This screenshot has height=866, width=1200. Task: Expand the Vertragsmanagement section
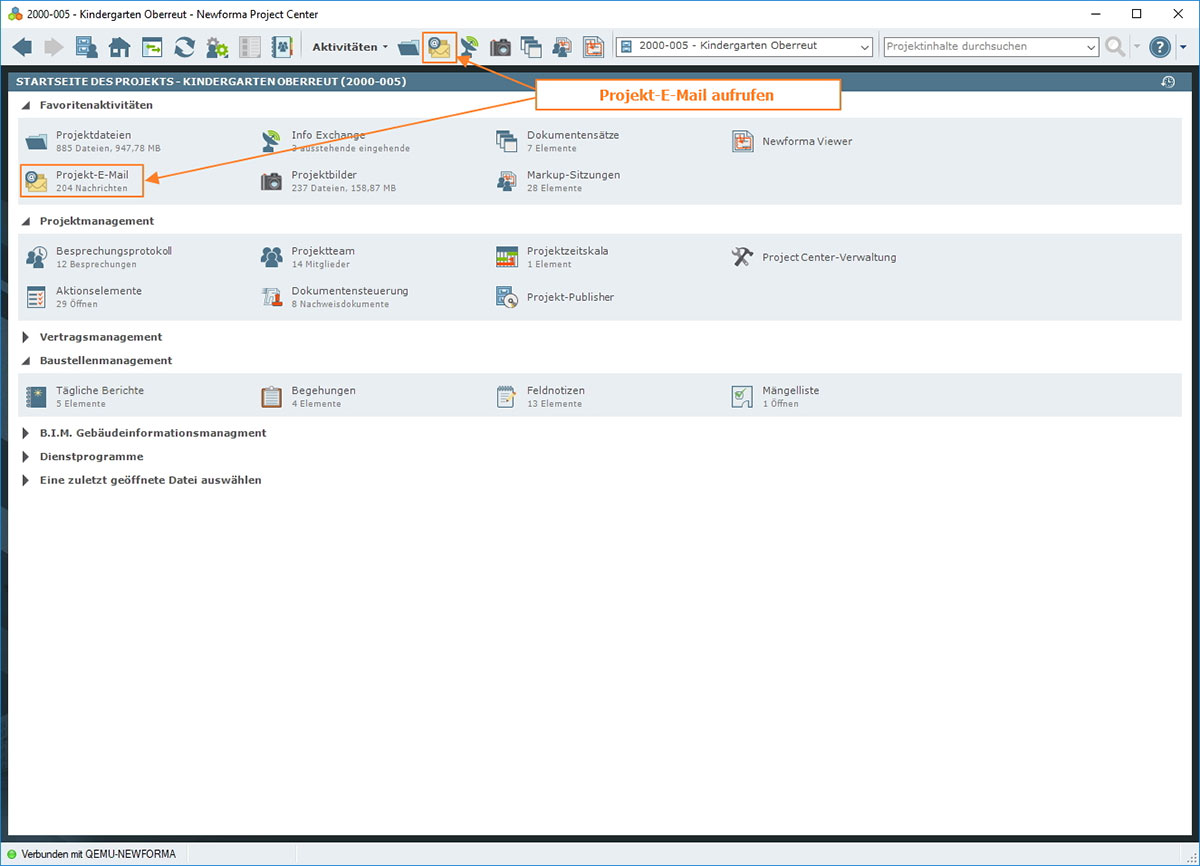coord(26,337)
